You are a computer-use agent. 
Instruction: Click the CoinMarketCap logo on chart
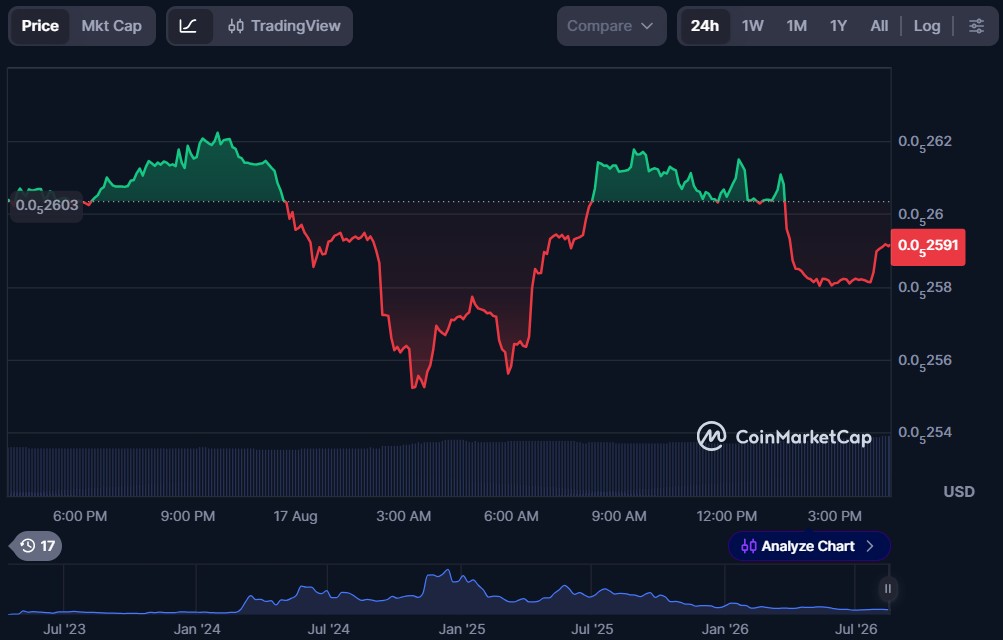pyautogui.click(x=784, y=437)
